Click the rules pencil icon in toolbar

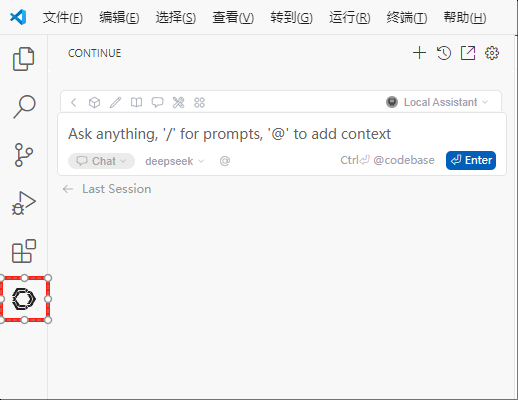pyautogui.click(x=115, y=102)
